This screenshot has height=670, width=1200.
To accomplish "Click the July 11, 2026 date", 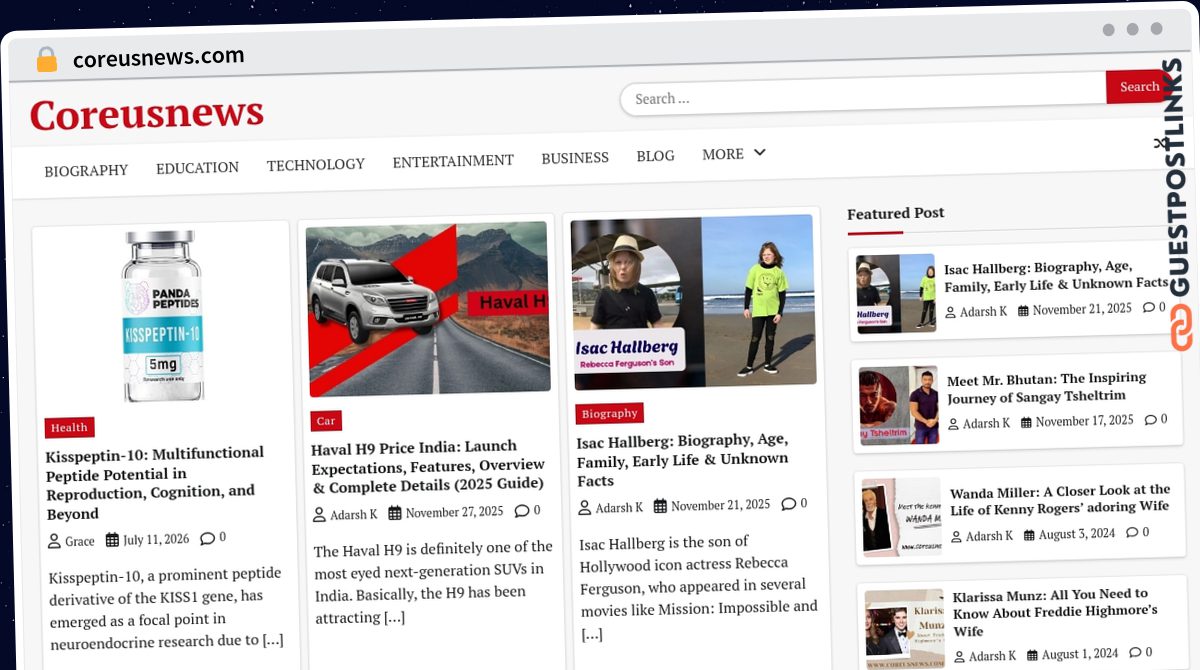I will point(156,539).
